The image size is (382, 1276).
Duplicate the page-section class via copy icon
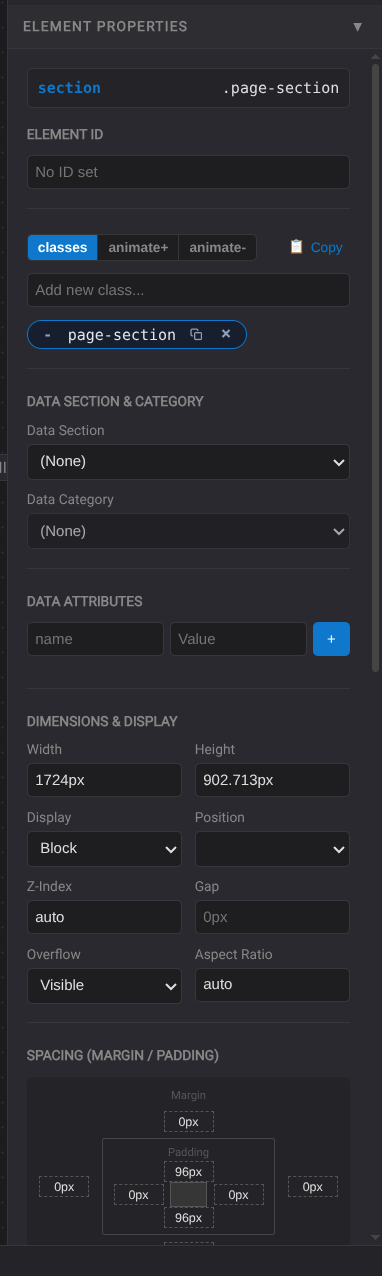pyautogui.click(x=196, y=335)
